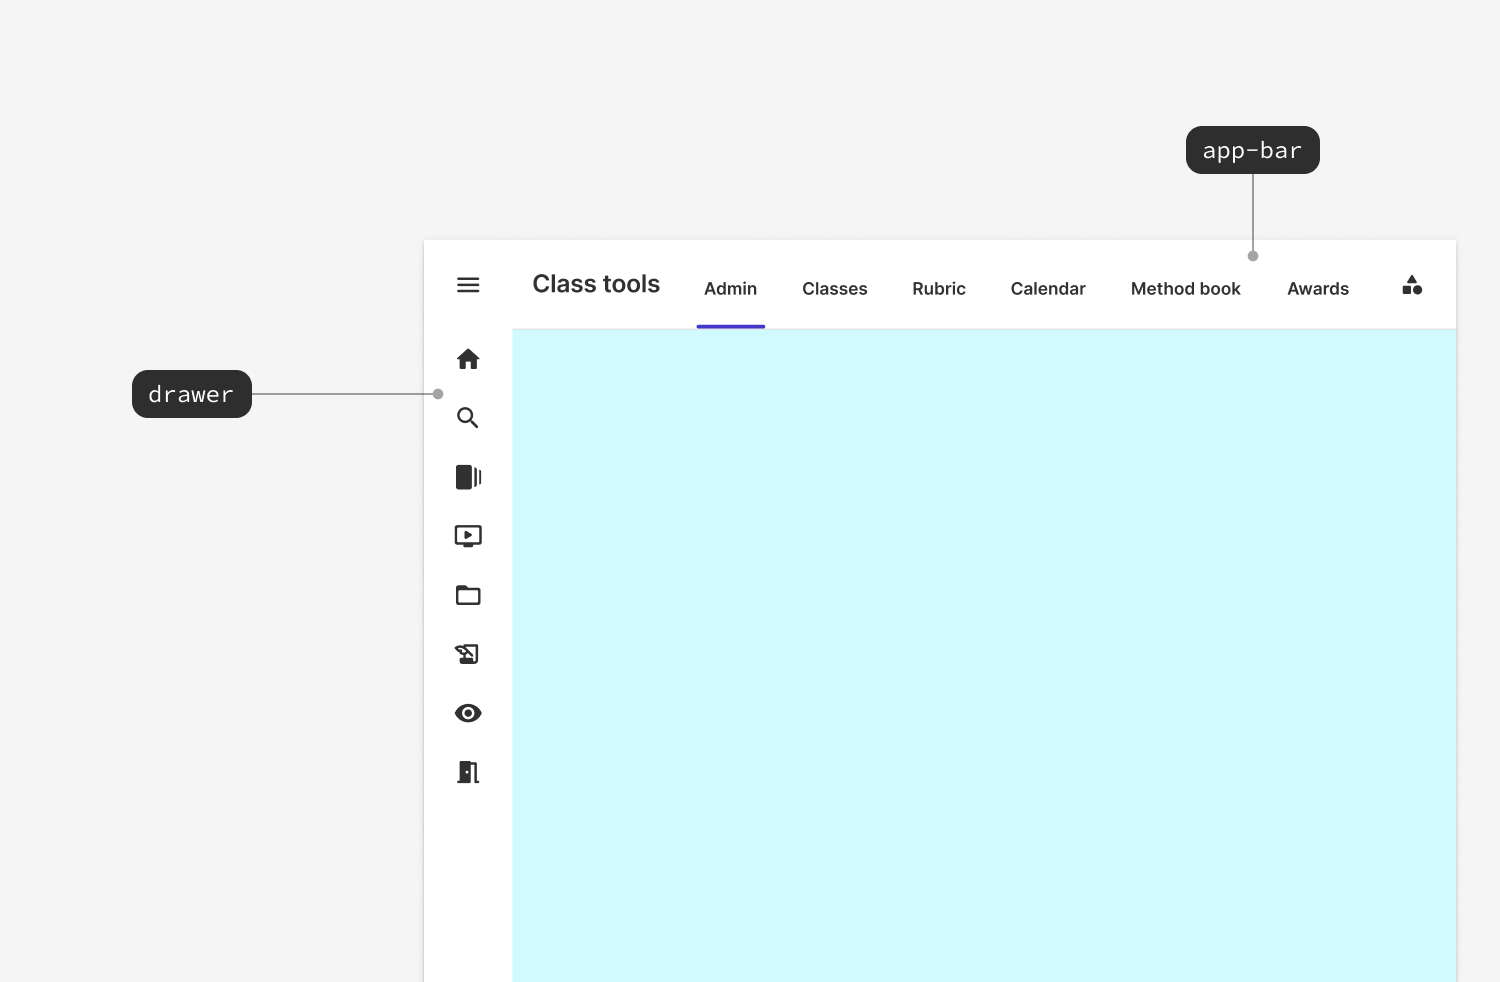Open the stacked cards library icon
The image size is (1500, 982).
click(x=468, y=477)
